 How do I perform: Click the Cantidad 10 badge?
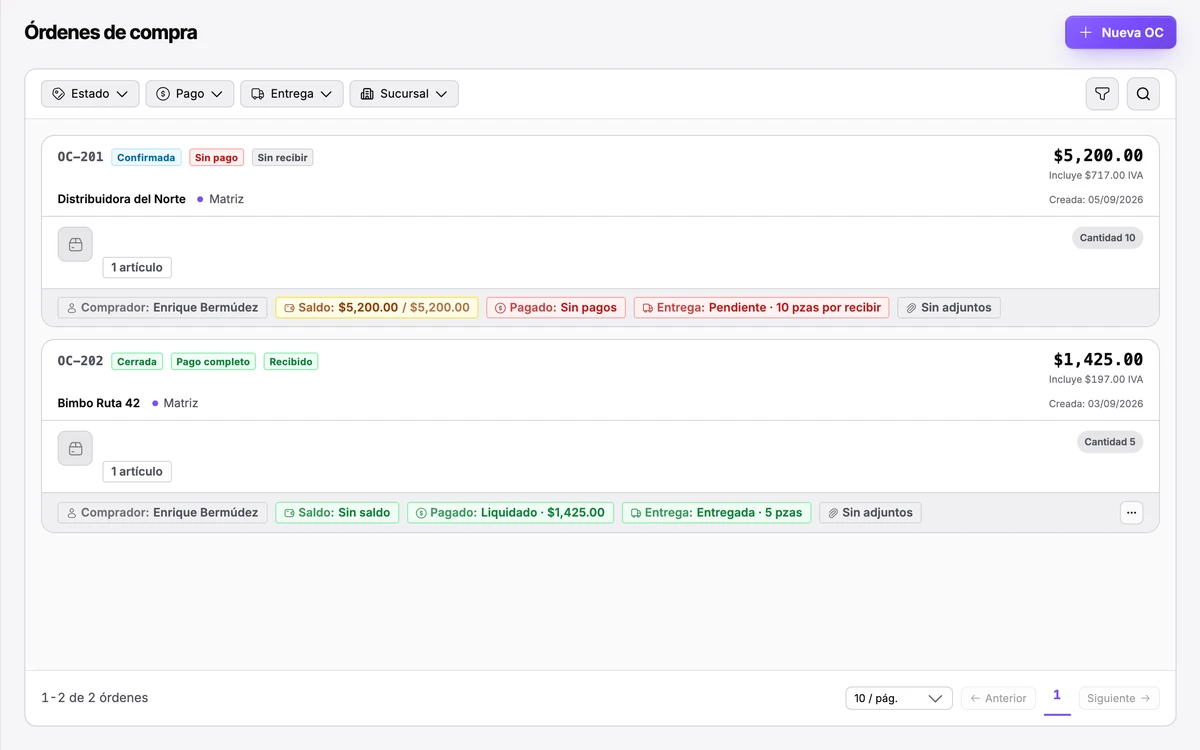pos(1108,238)
